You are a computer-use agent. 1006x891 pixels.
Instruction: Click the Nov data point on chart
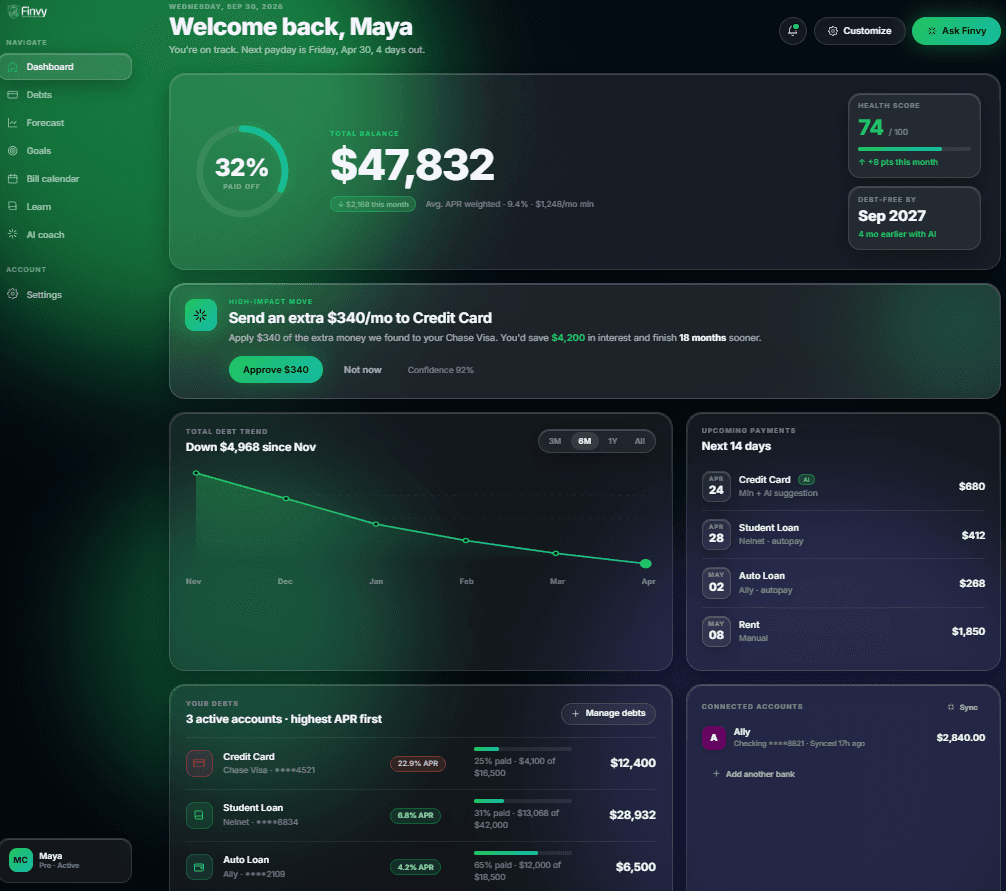196,473
